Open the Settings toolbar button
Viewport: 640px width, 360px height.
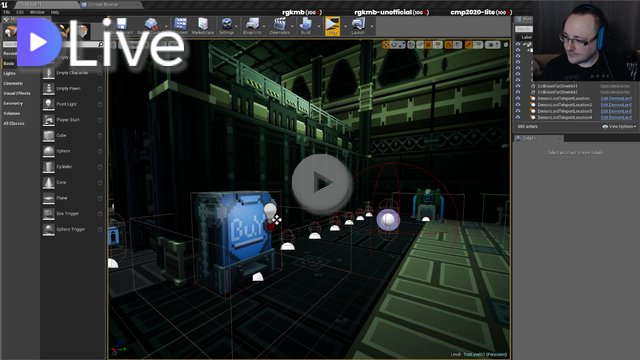[x=226, y=26]
